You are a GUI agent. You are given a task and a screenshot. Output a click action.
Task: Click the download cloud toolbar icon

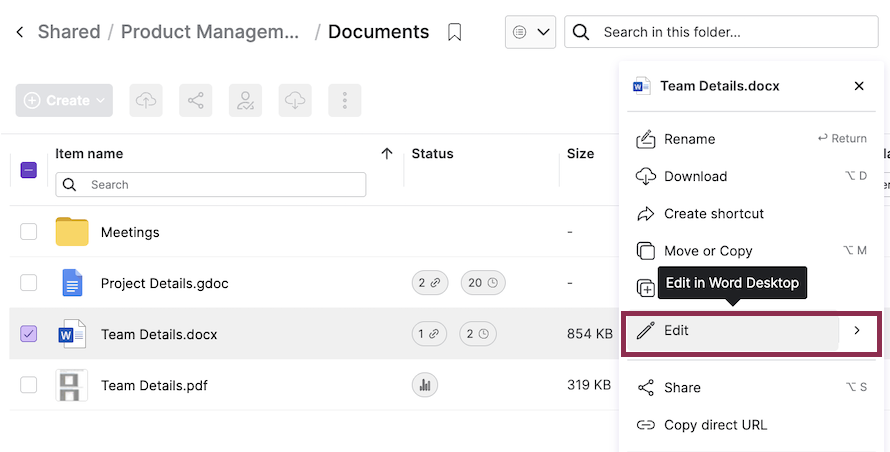coord(295,100)
